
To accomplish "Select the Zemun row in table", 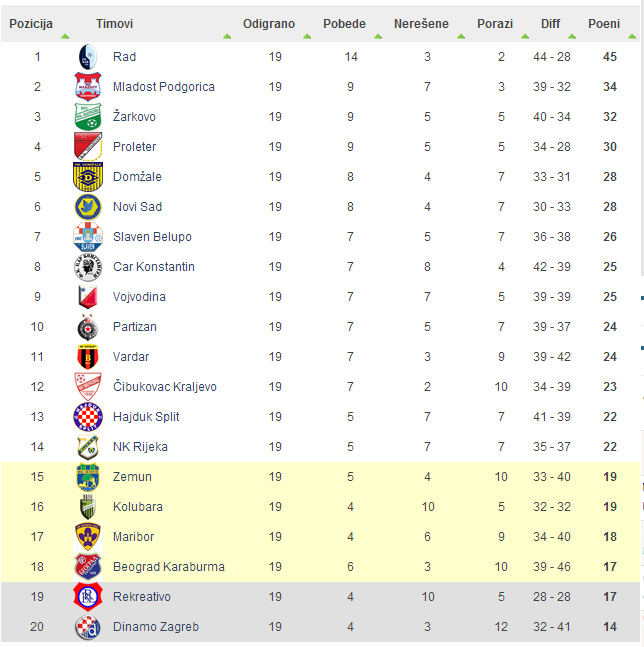I will point(320,477).
